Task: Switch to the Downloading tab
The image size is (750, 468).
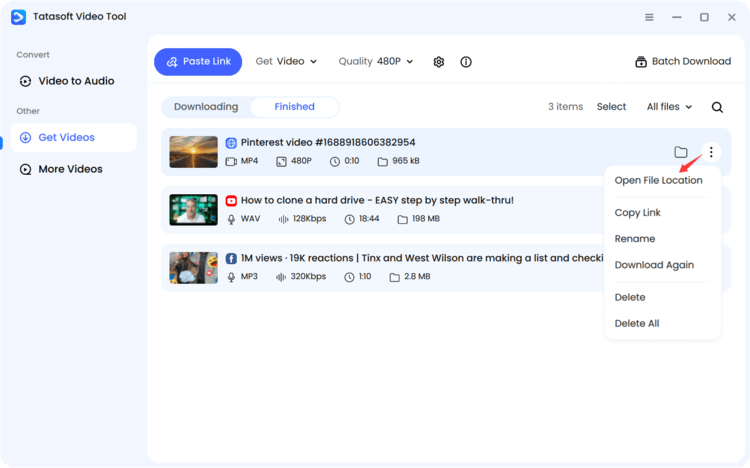Action: pyautogui.click(x=206, y=107)
